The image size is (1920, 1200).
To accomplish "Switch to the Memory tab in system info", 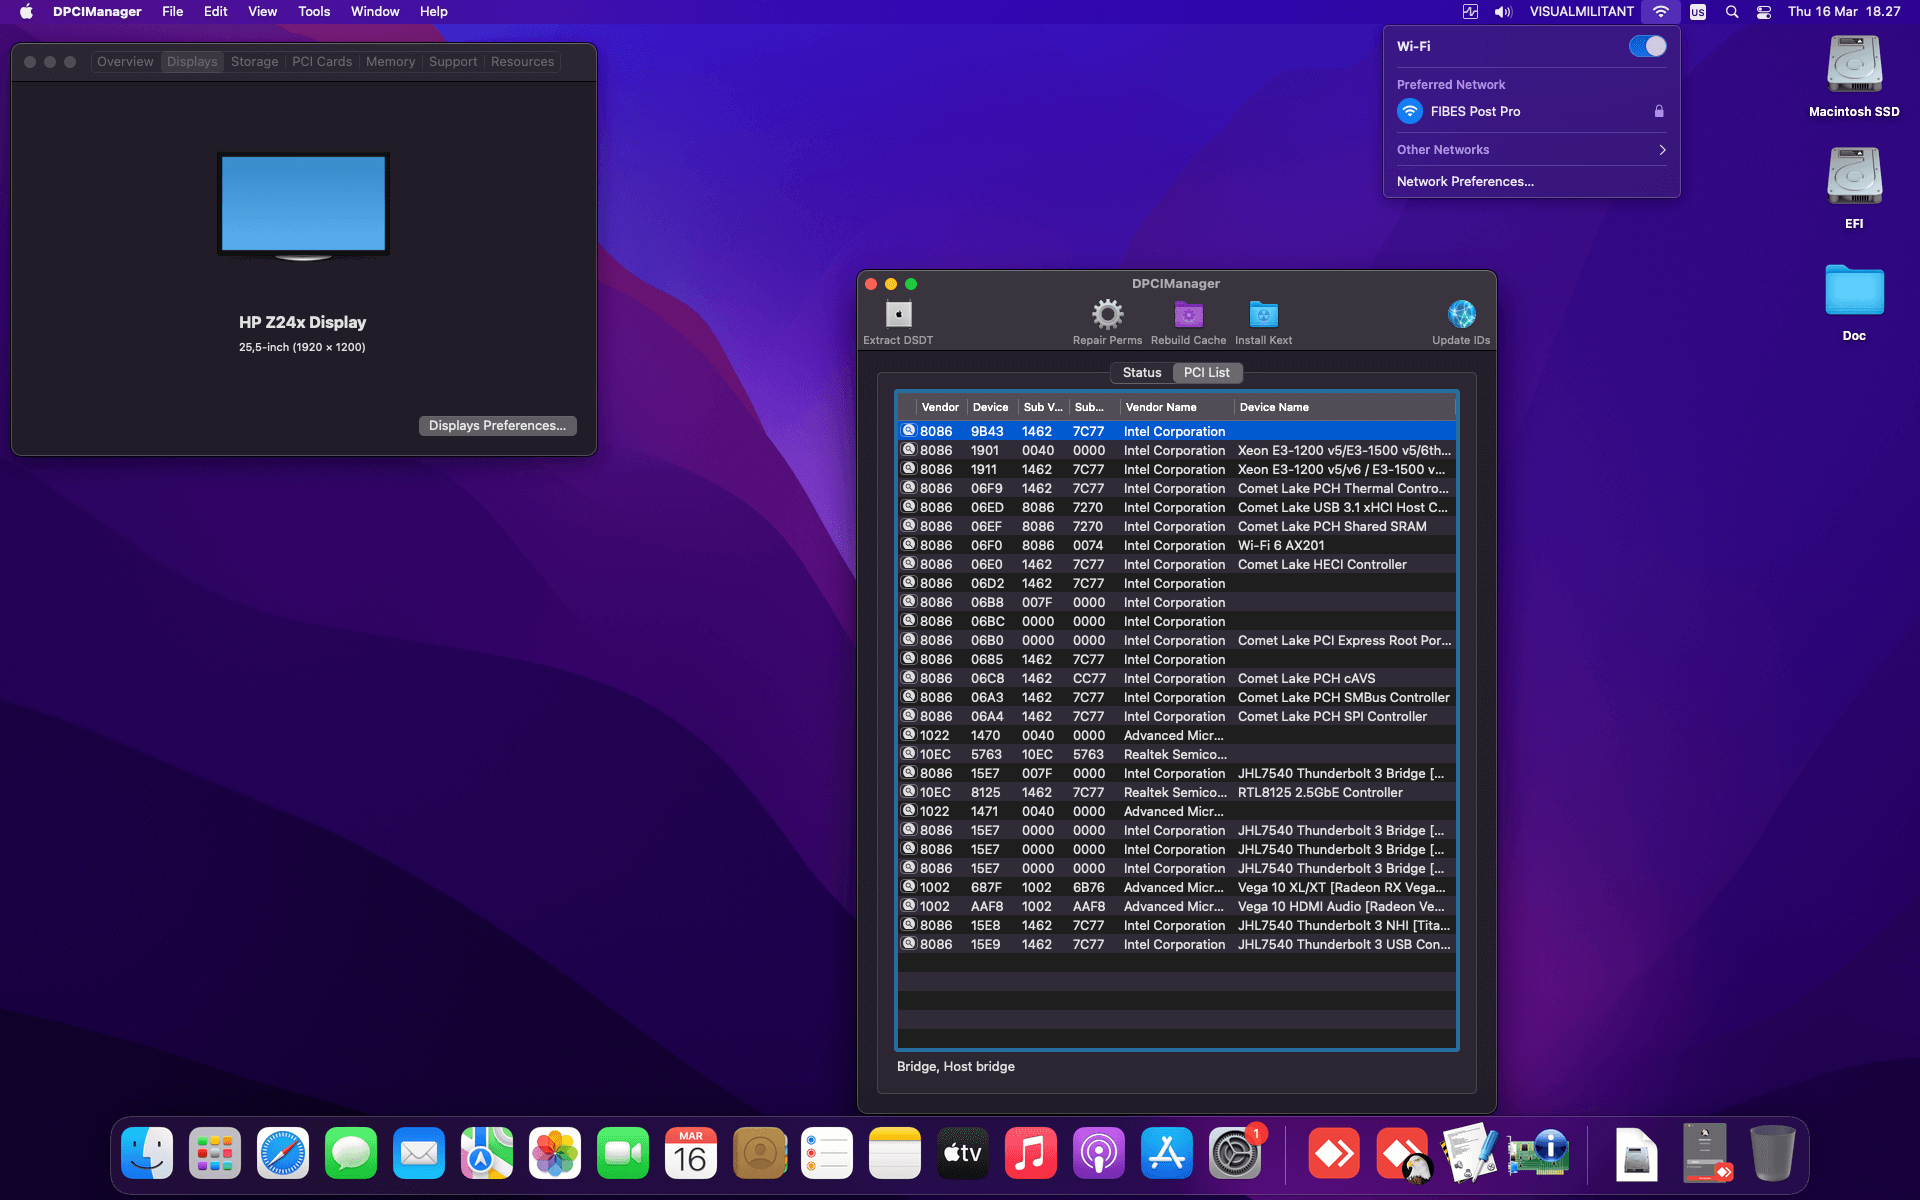I will (390, 61).
